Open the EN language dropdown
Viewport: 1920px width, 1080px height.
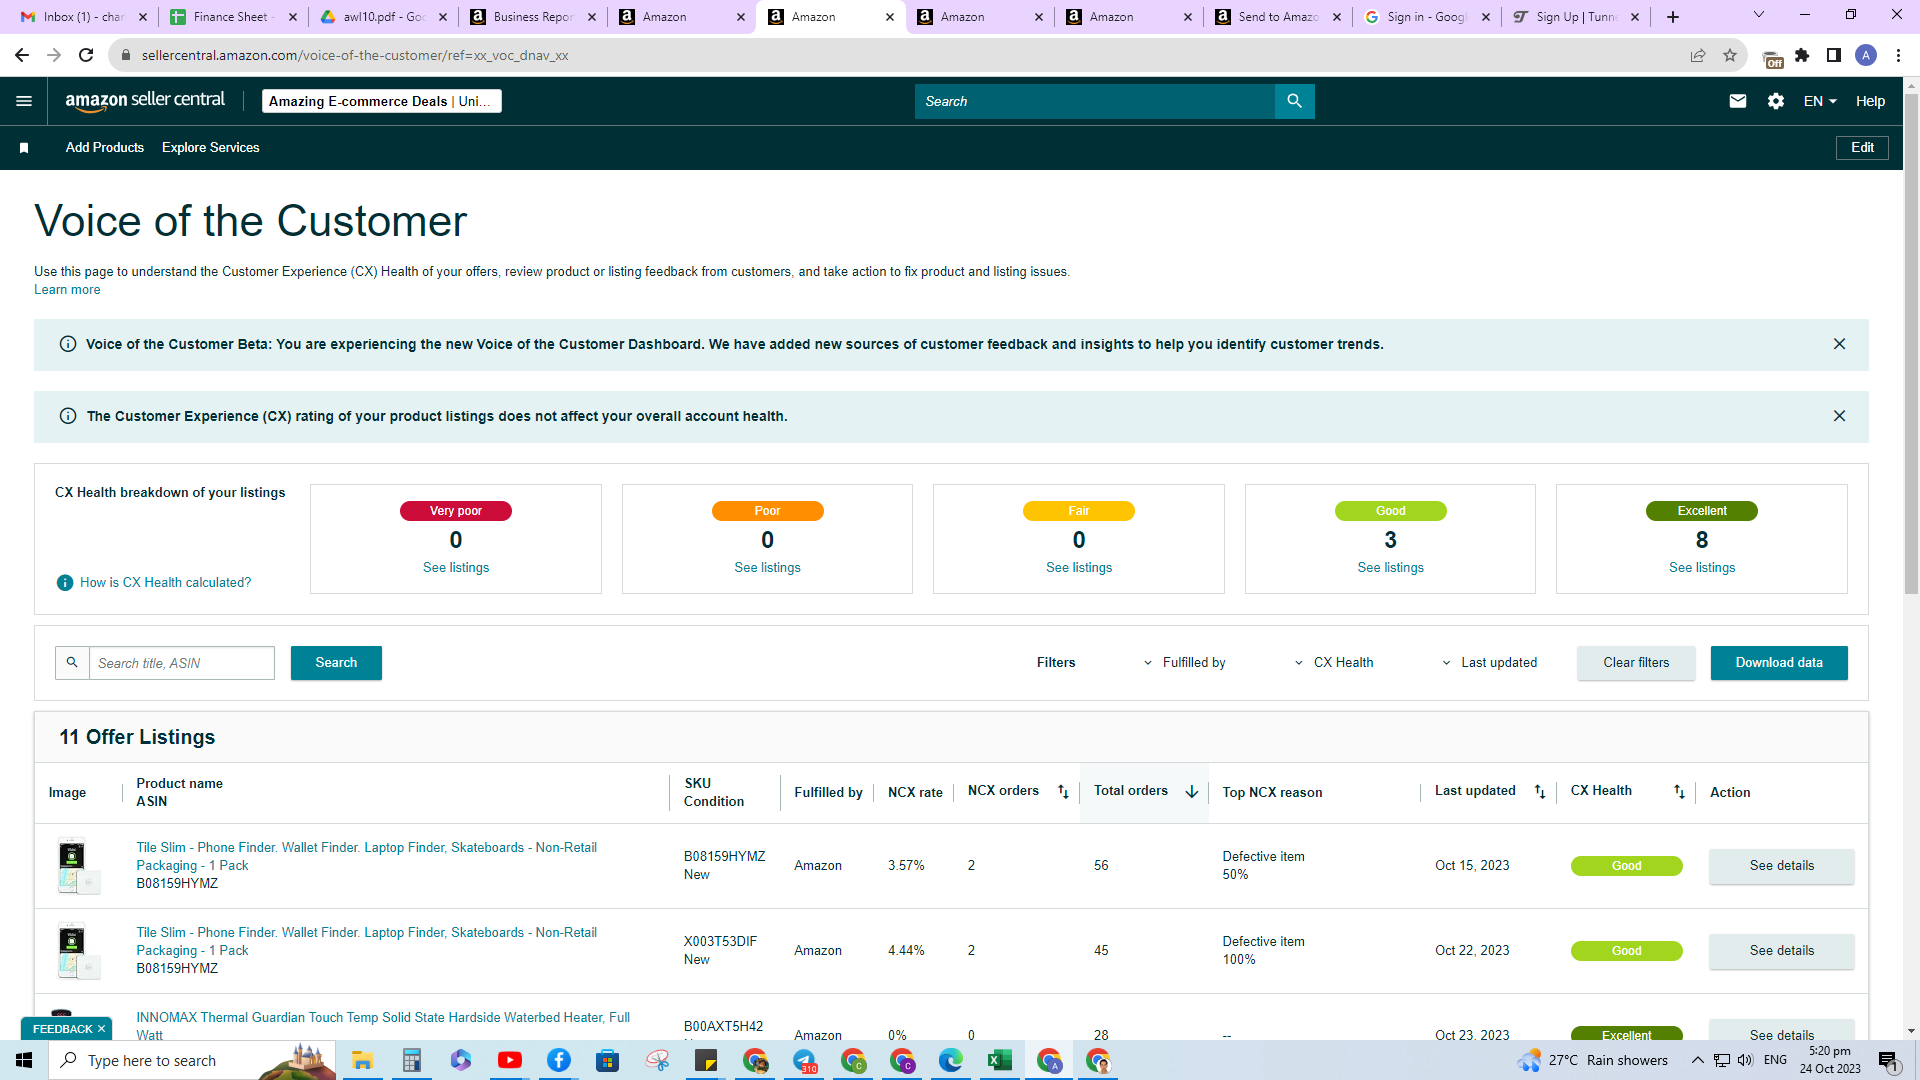coord(1820,101)
